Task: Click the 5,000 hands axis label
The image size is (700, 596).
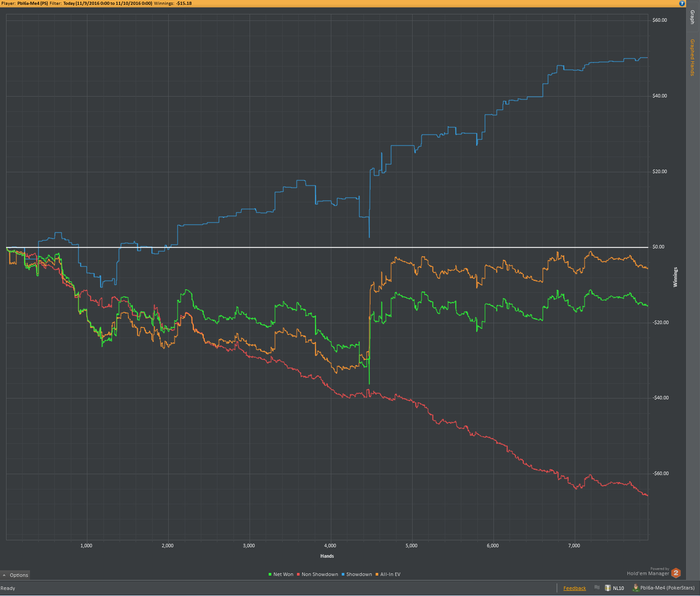Action: click(x=411, y=546)
